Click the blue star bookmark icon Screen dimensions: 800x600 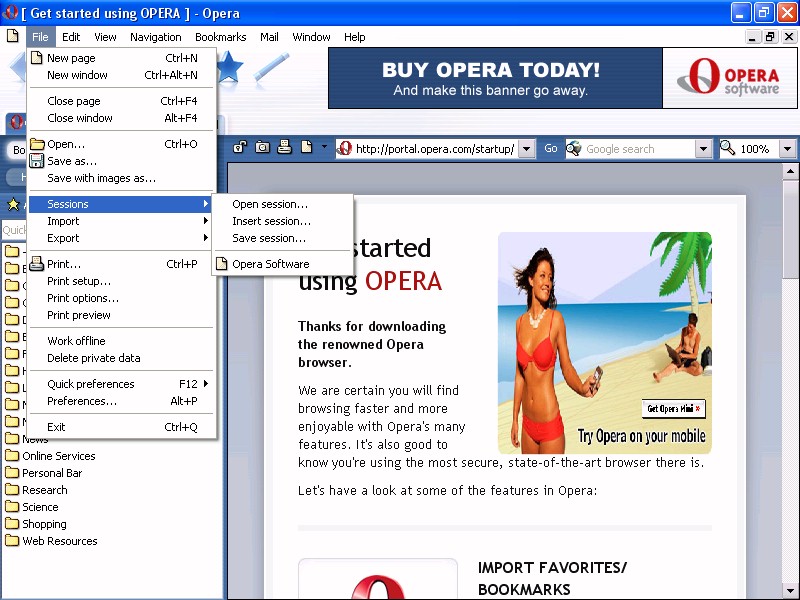click(229, 68)
